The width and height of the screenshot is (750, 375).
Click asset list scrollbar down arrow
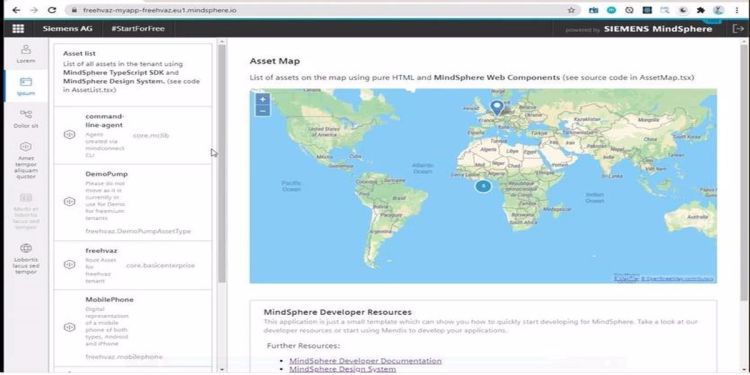(x=221, y=370)
